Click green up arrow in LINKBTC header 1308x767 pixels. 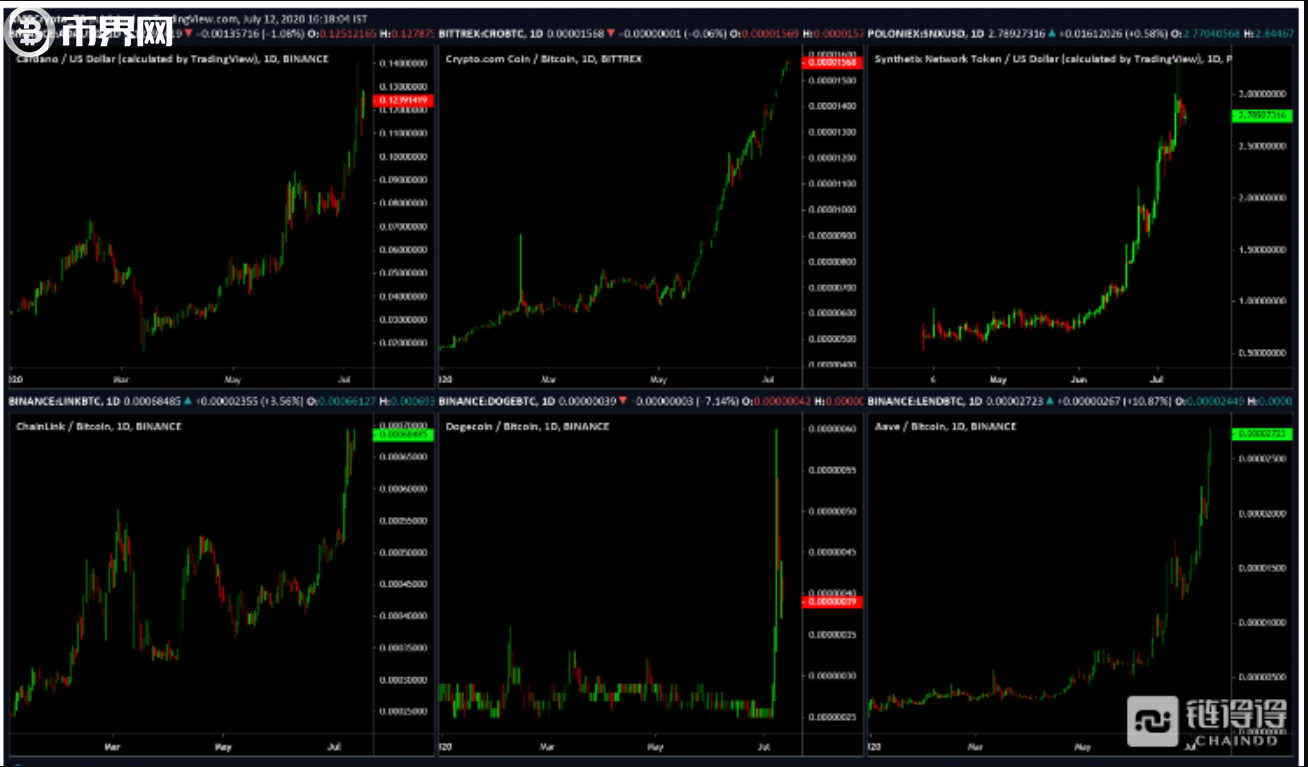click(187, 402)
